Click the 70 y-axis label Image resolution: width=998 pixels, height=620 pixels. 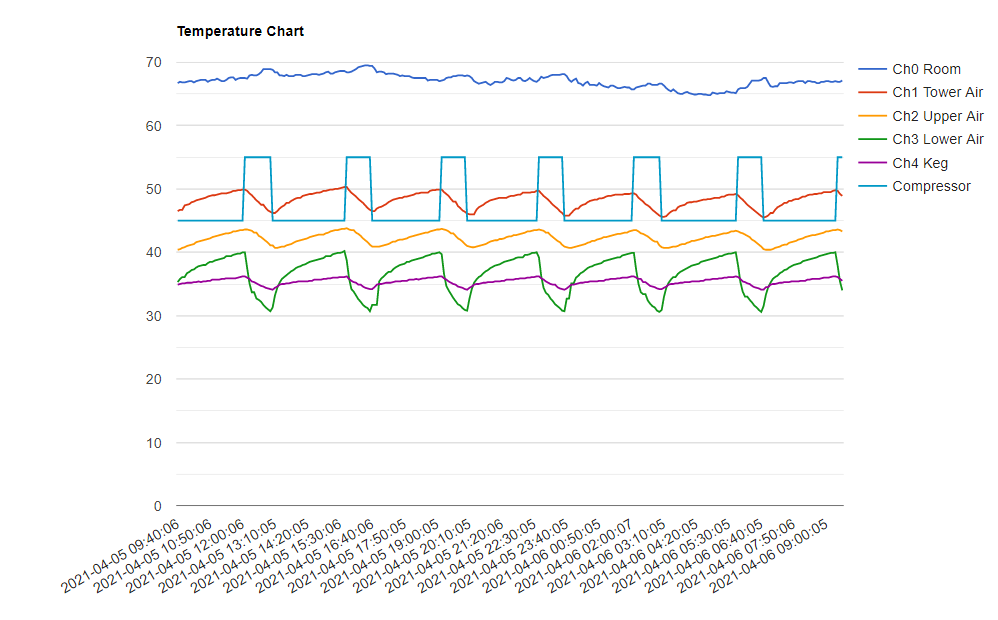[153, 62]
